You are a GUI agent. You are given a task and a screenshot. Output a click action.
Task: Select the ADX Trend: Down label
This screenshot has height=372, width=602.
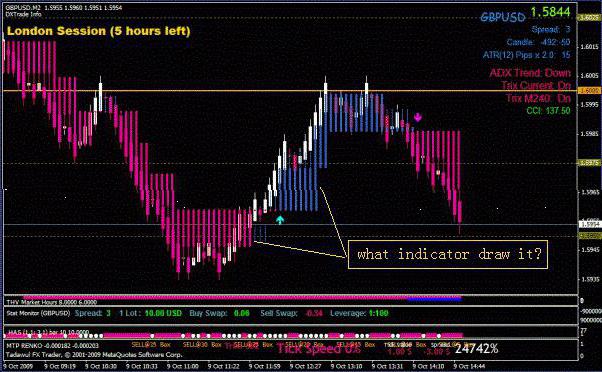[530, 73]
